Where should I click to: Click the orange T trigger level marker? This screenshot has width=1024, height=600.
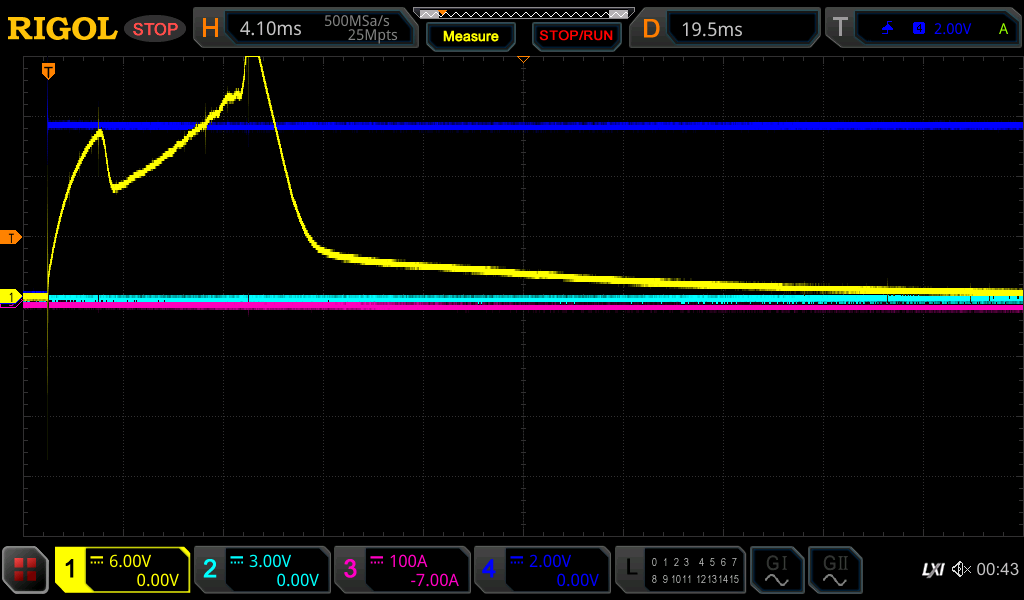tap(11, 237)
